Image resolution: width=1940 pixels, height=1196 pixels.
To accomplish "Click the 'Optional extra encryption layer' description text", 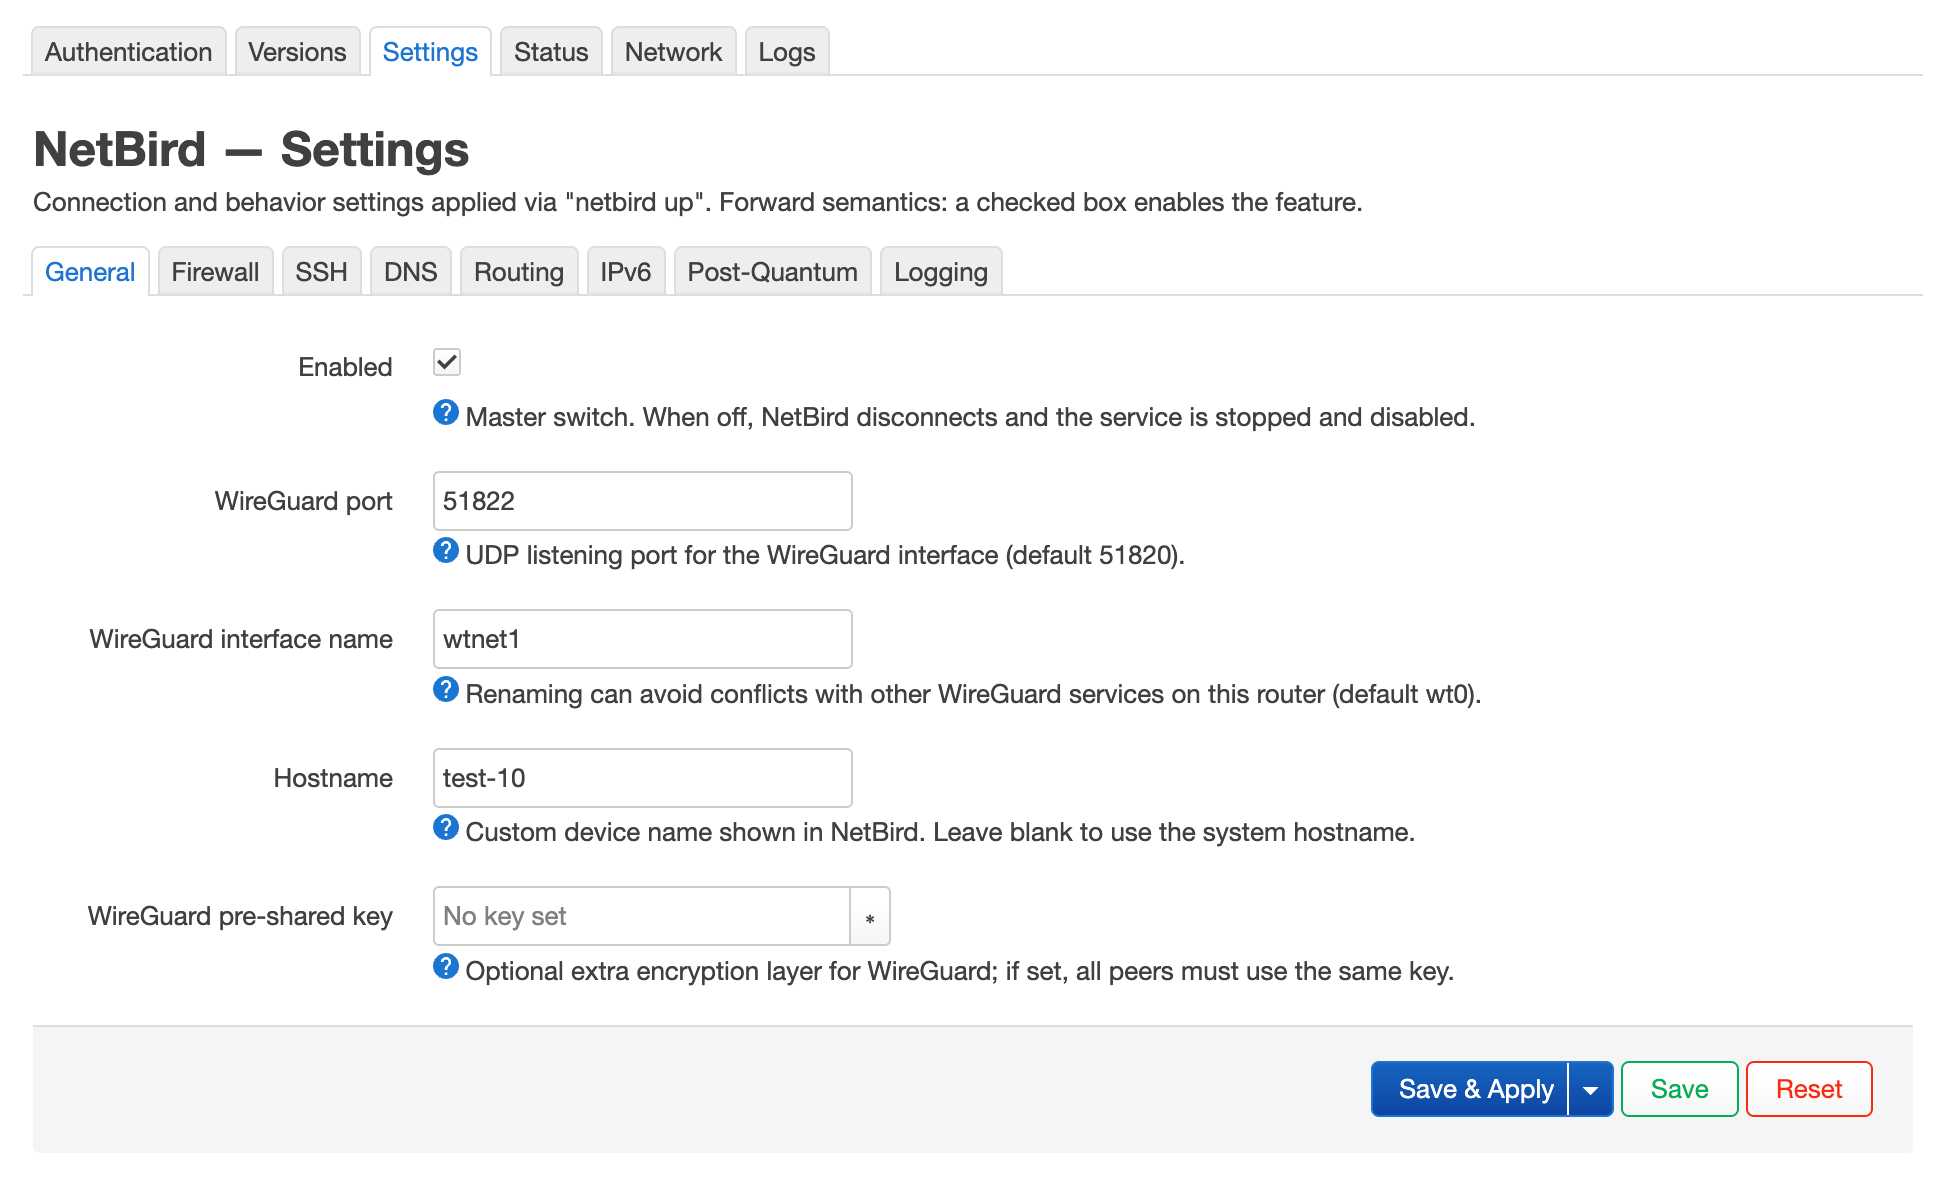I will (960, 971).
